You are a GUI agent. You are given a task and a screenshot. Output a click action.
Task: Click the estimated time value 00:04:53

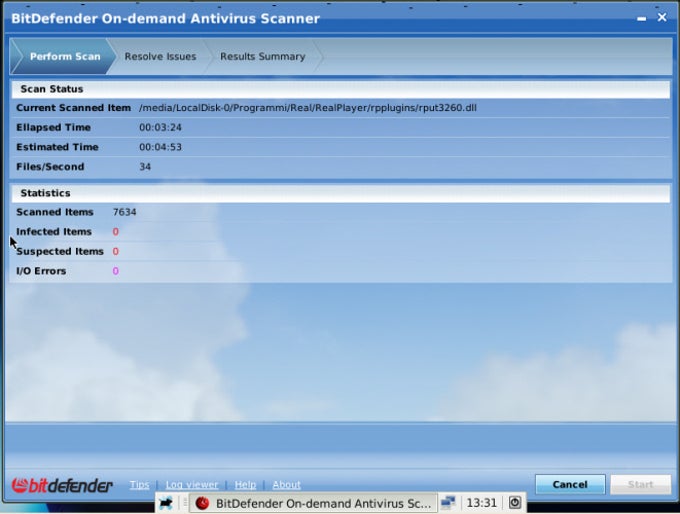[x=160, y=147]
